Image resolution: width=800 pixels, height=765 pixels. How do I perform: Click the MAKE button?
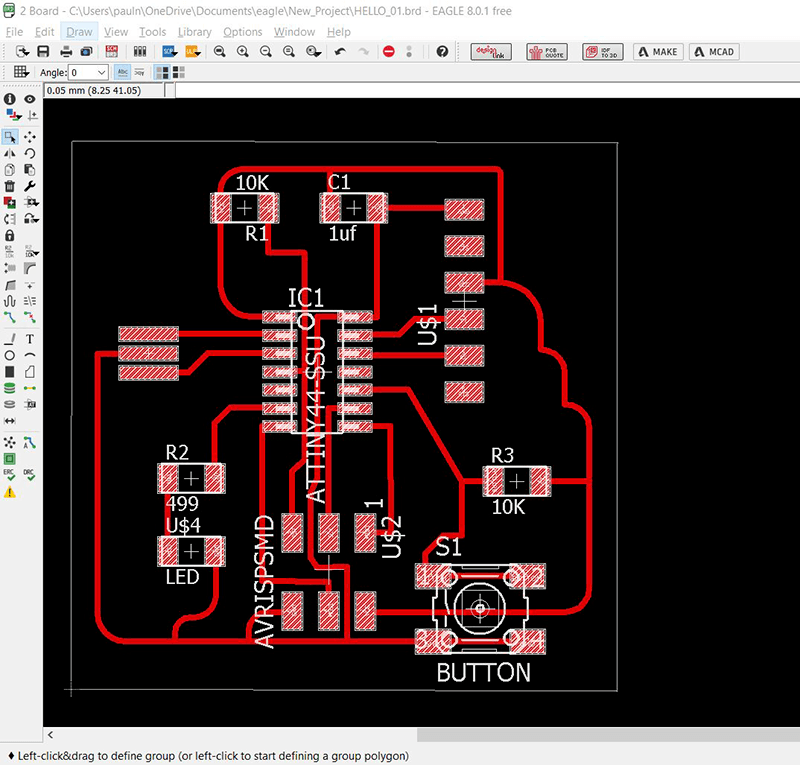pos(657,51)
